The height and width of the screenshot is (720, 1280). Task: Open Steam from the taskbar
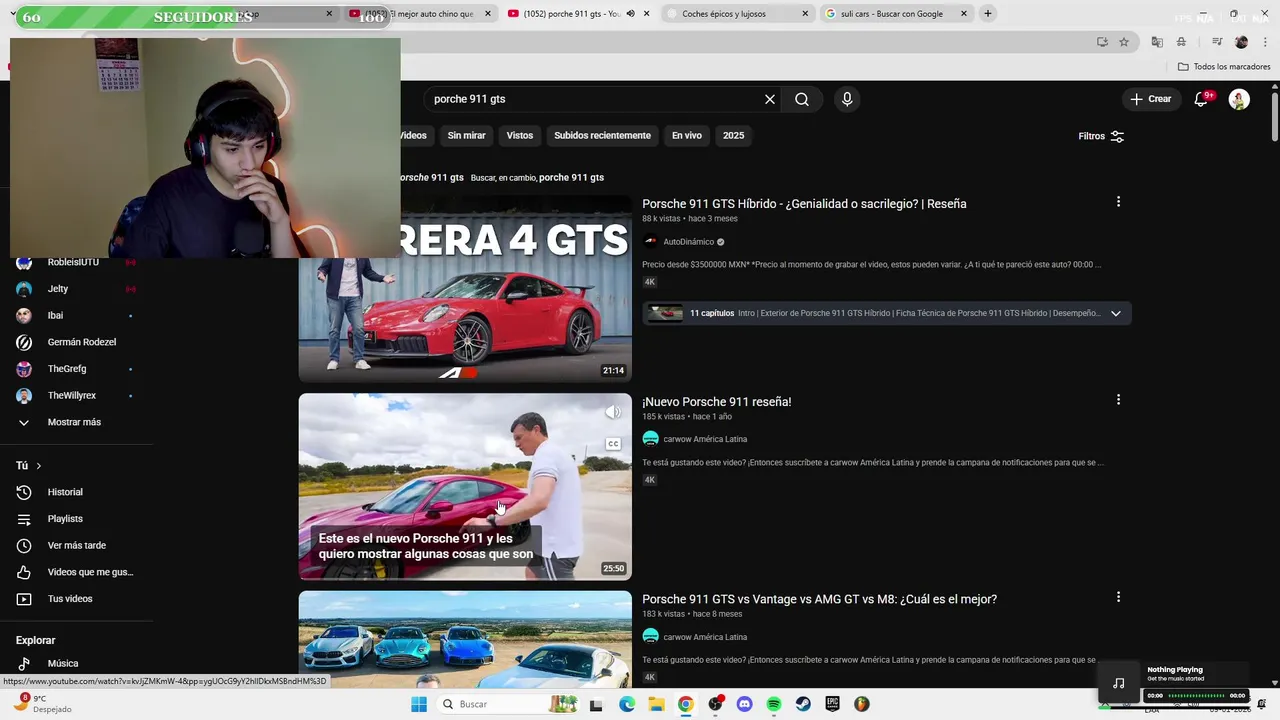tap(803, 704)
